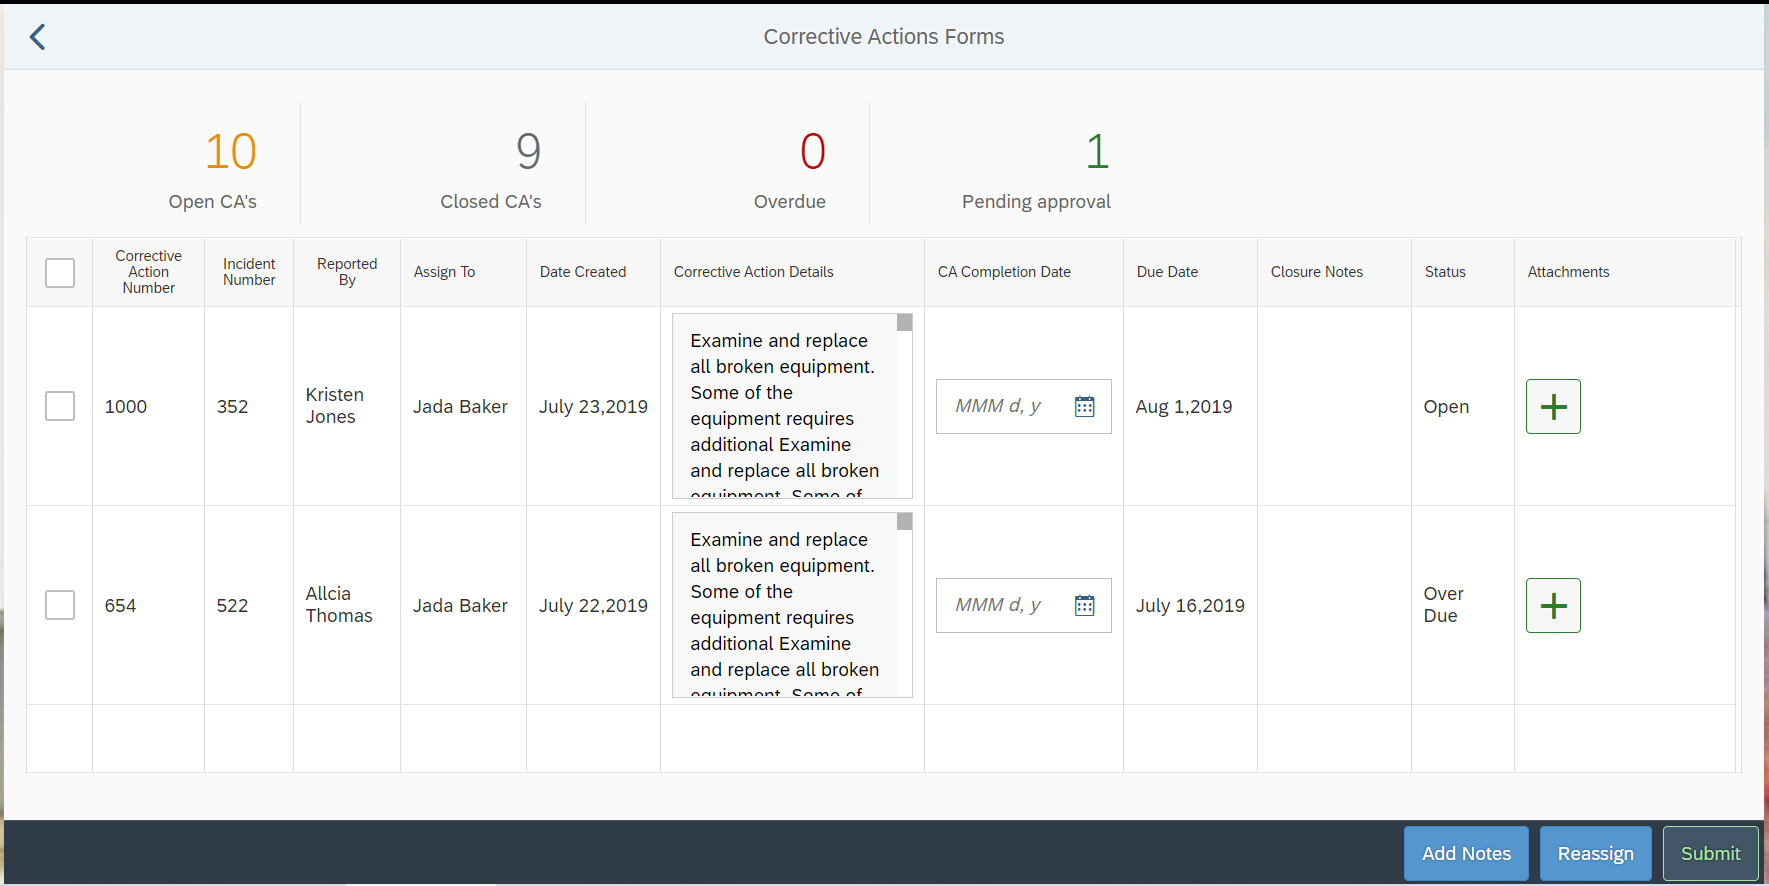Click the Add Notes button

coord(1465,853)
